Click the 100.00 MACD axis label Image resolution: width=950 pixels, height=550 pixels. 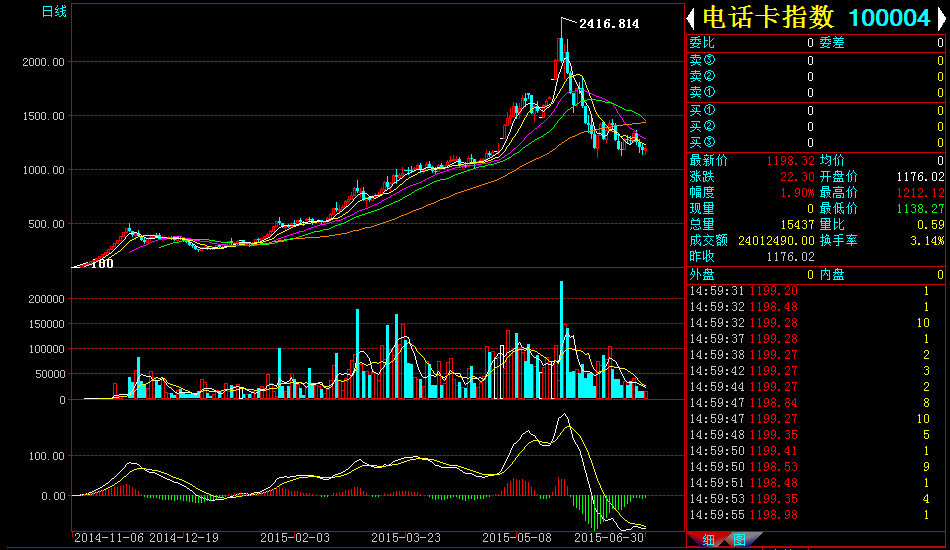click(47, 456)
